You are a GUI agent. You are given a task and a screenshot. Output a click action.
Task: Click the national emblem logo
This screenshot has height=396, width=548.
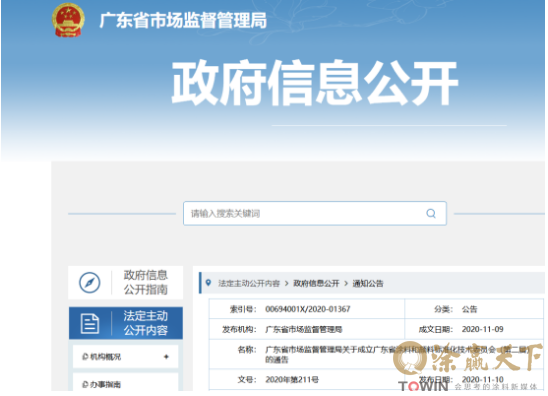(68, 20)
